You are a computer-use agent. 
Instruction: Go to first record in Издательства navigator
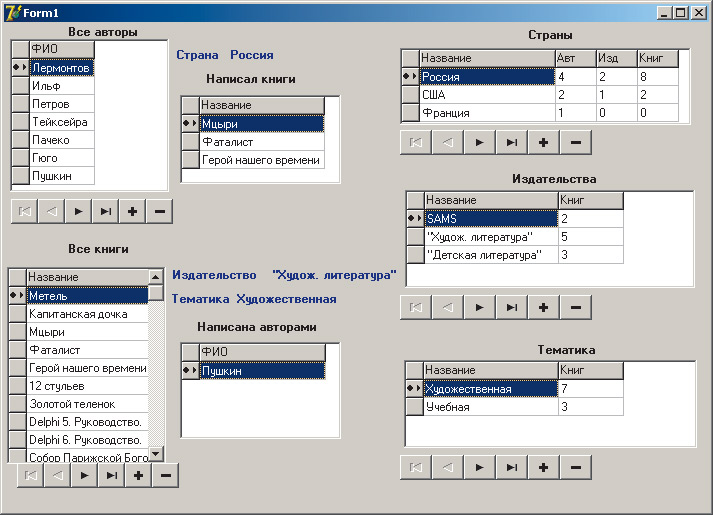click(x=416, y=308)
